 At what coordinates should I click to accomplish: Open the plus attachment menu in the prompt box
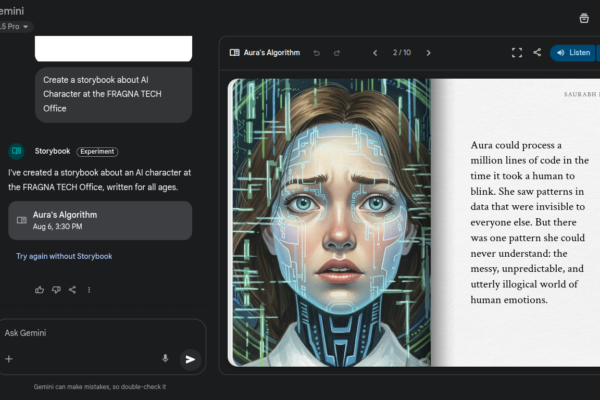click(x=9, y=358)
